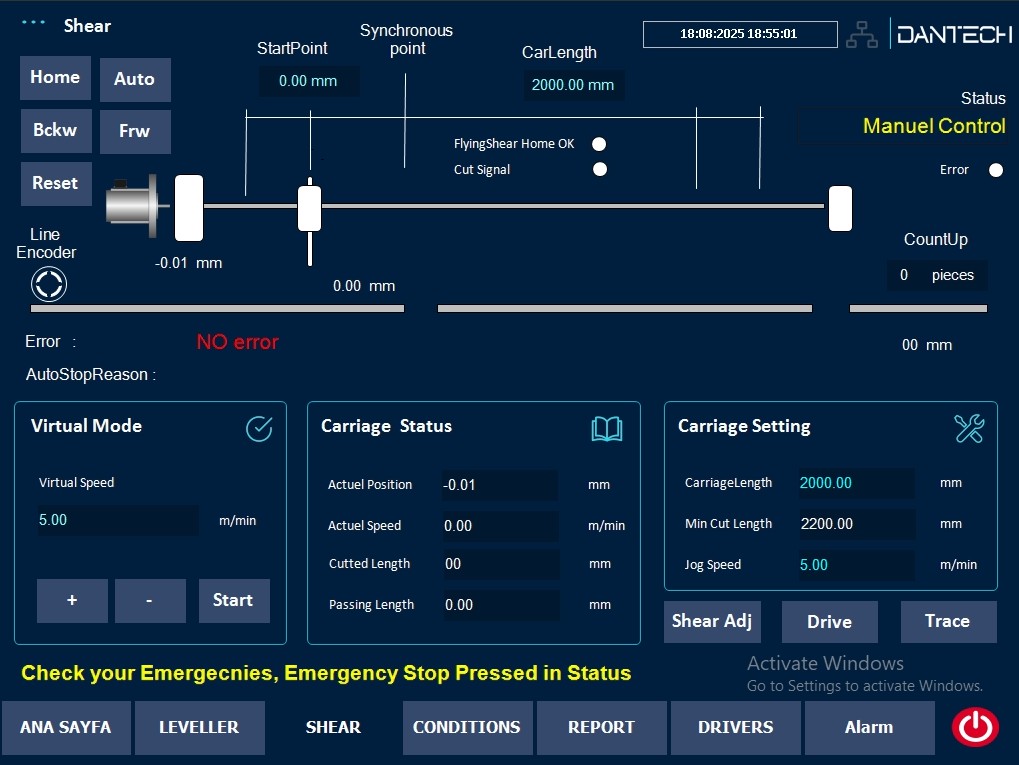Click the Error status indicator light
The image size is (1019, 765).
coord(995,170)
